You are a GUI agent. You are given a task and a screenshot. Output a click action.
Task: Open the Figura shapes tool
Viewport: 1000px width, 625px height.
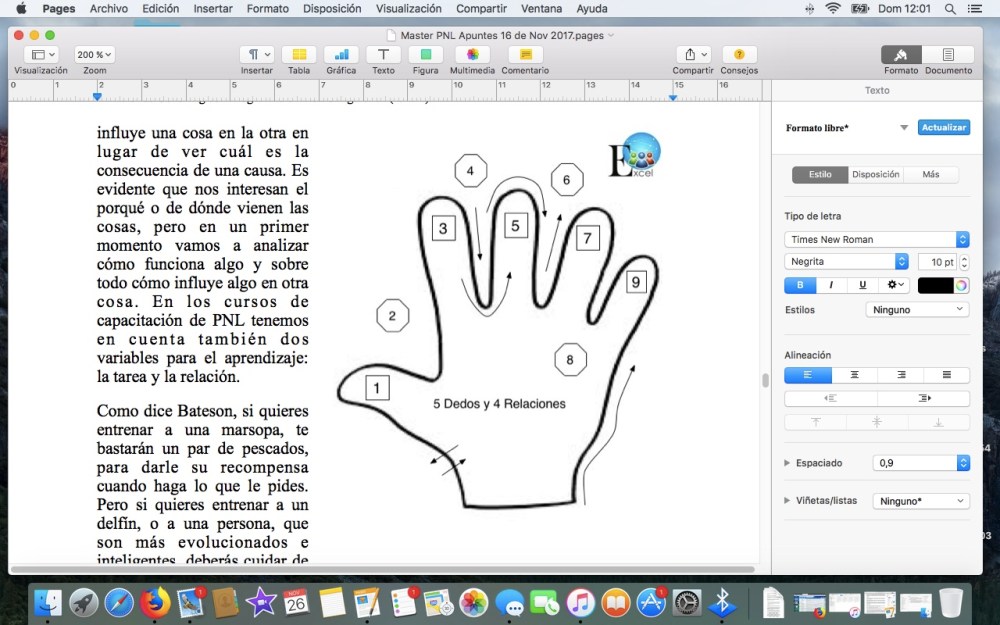click(x=425, y=55)
